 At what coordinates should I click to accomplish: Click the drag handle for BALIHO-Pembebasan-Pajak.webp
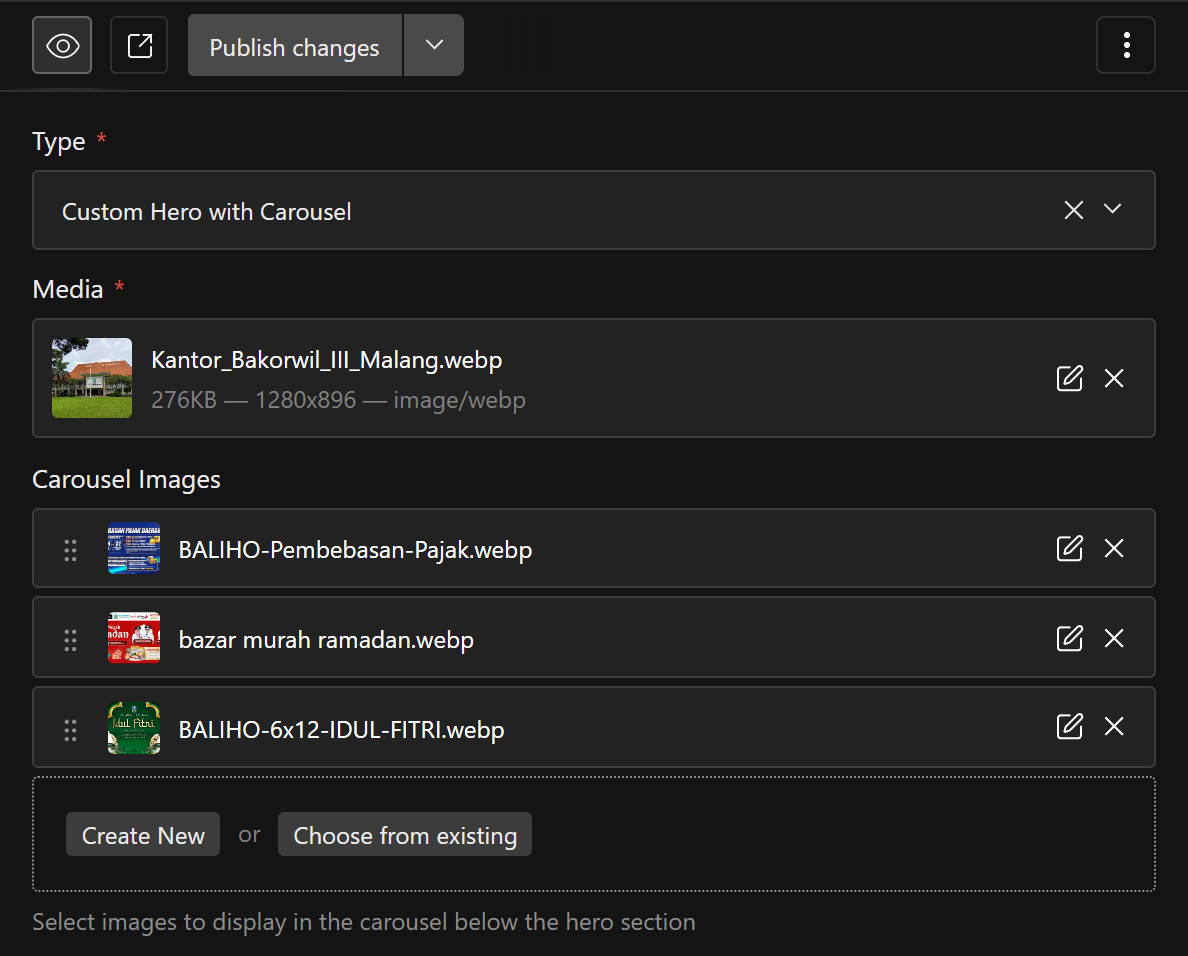point(70,550)
